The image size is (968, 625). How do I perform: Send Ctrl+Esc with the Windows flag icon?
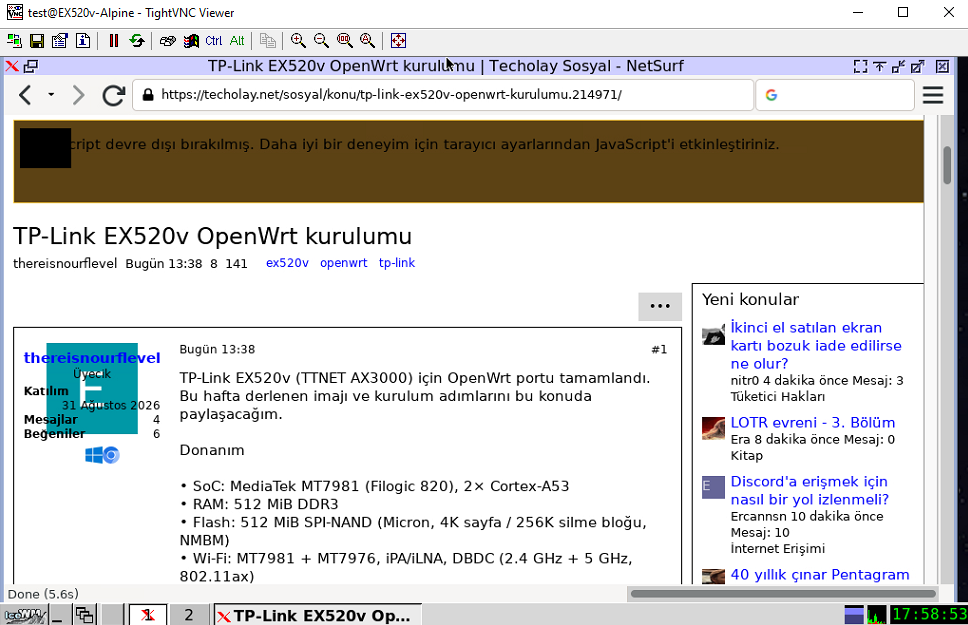point(191,41)
